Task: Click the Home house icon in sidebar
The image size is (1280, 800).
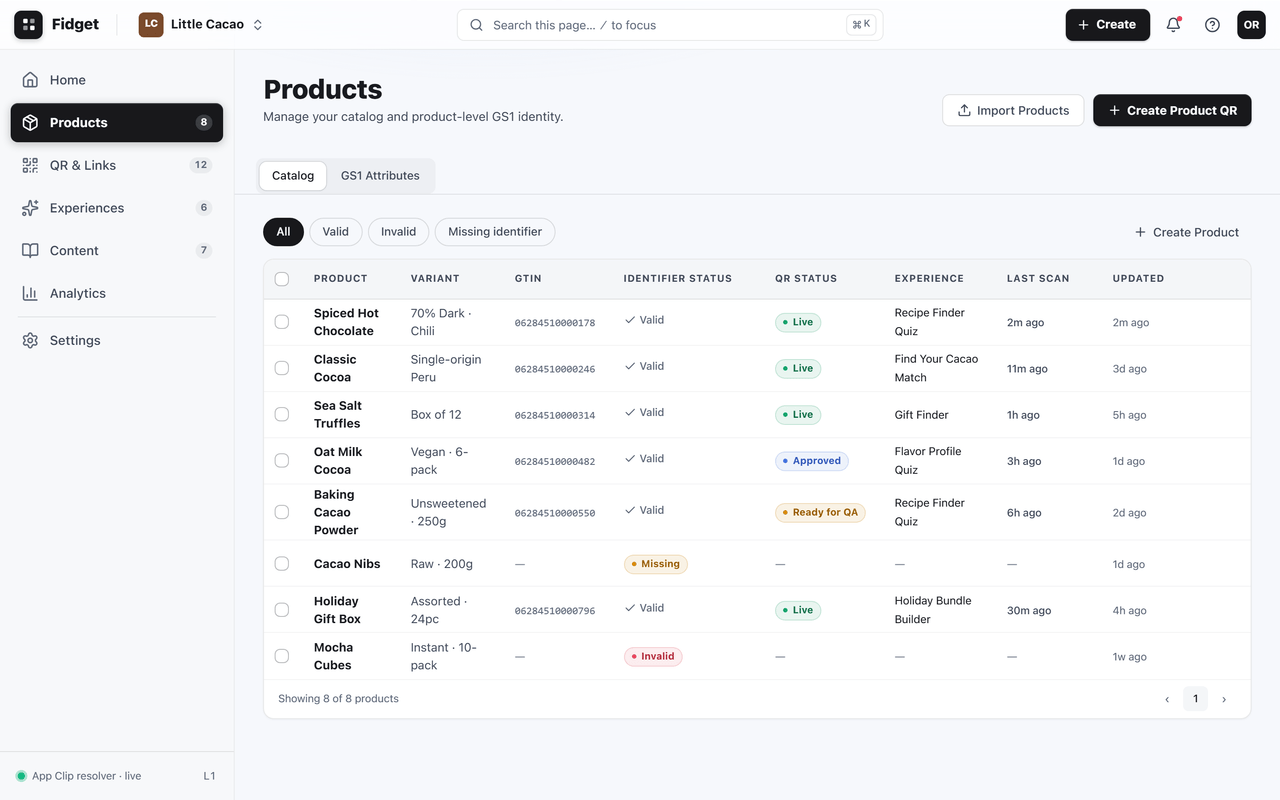Action: [30, 80]
